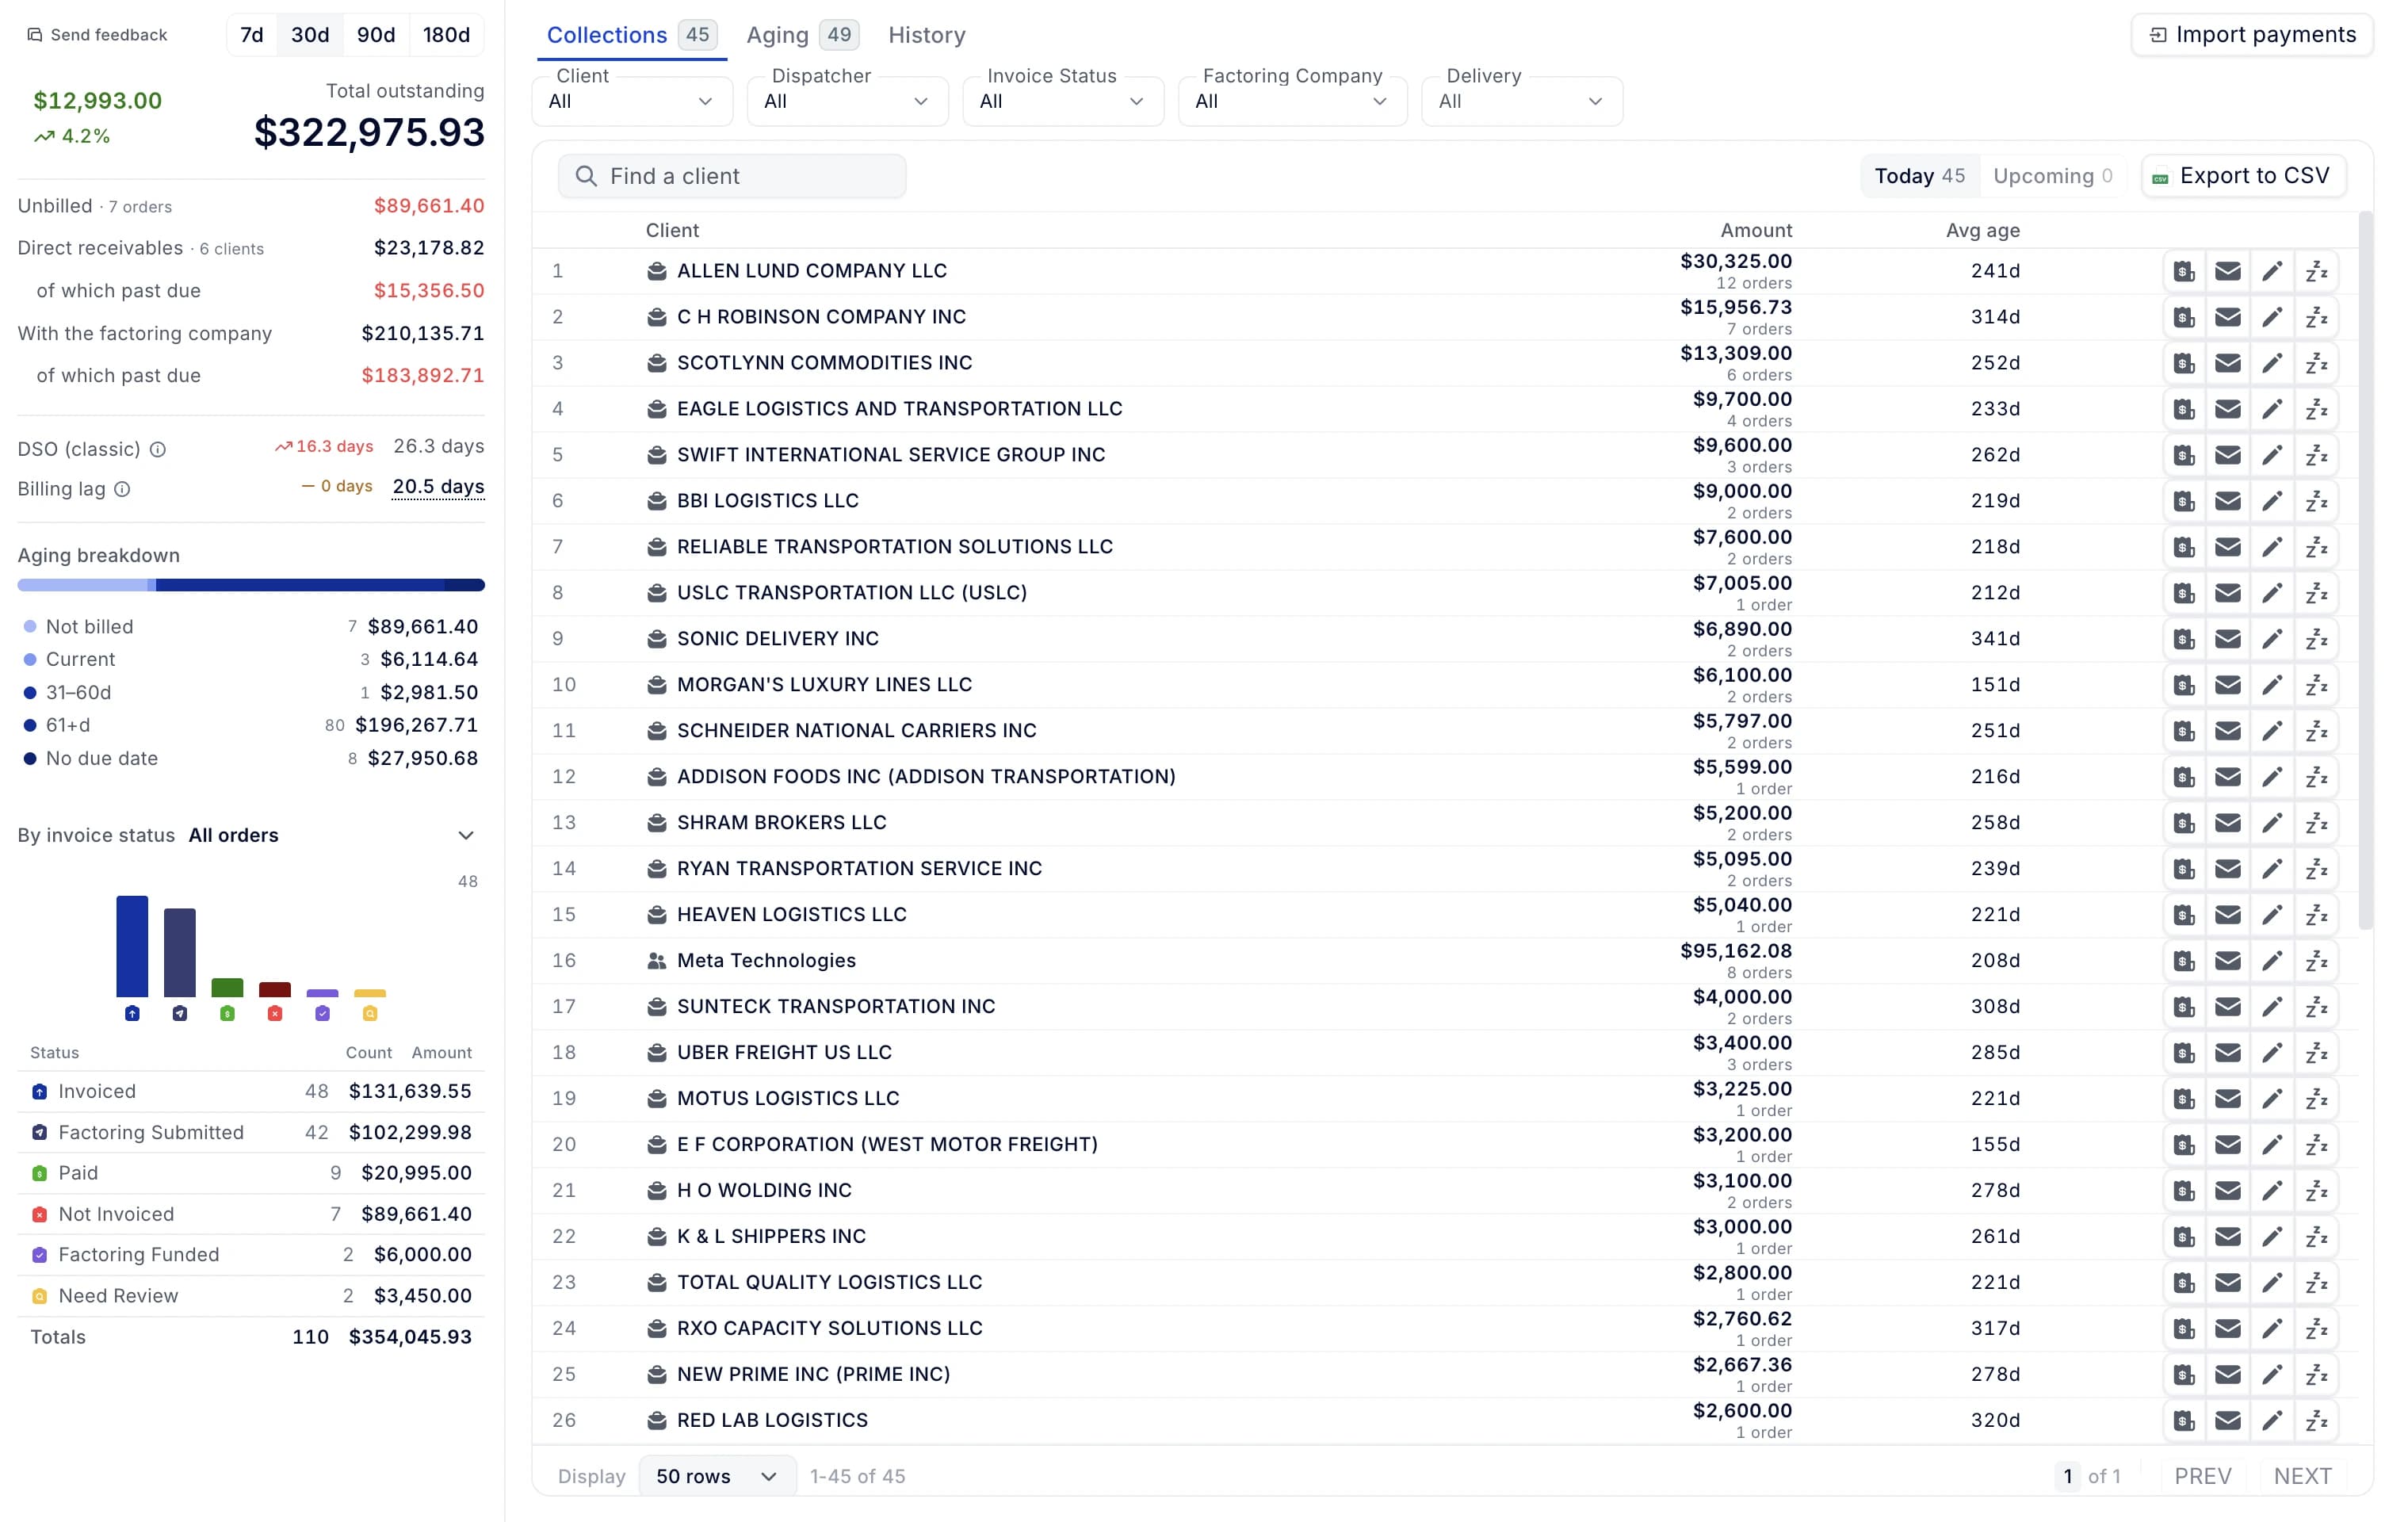Image resolution: width=2408 pixels, height=1522 pixels.
Task: Change the 50 rows display dropdown
Action: point(717,1476)
